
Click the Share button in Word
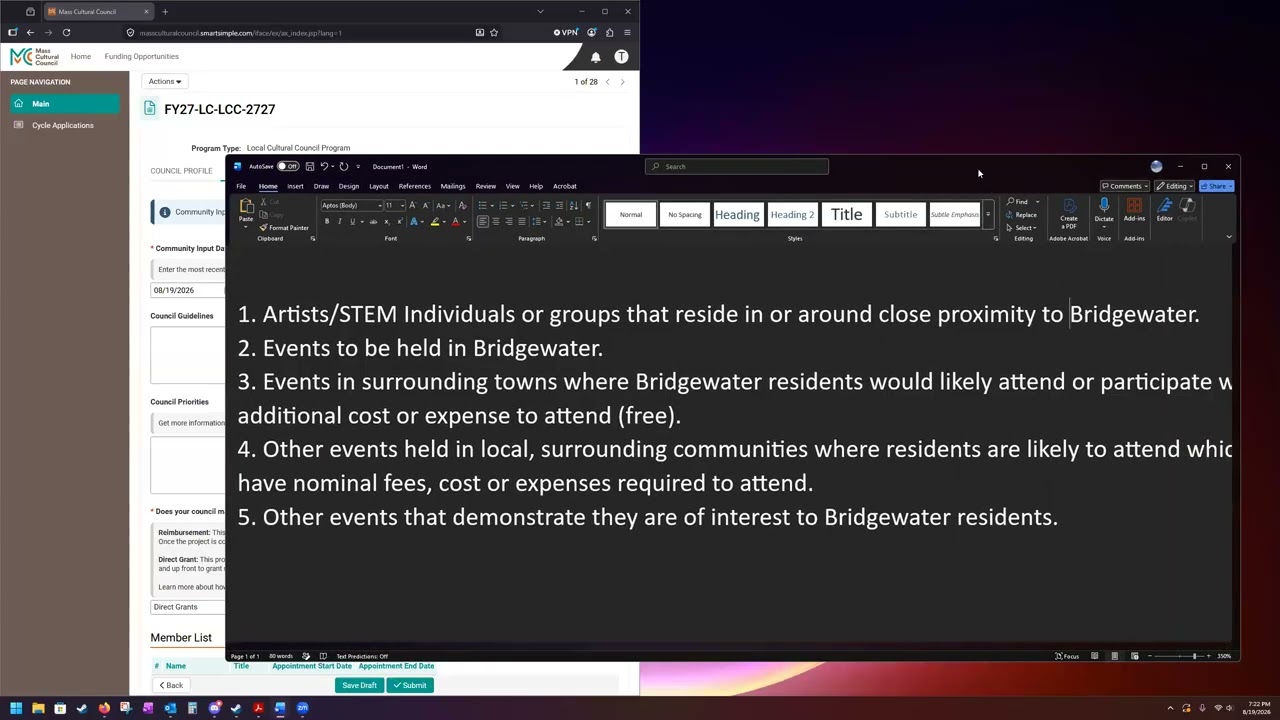pyautogui.click(x=1216, y=186)
